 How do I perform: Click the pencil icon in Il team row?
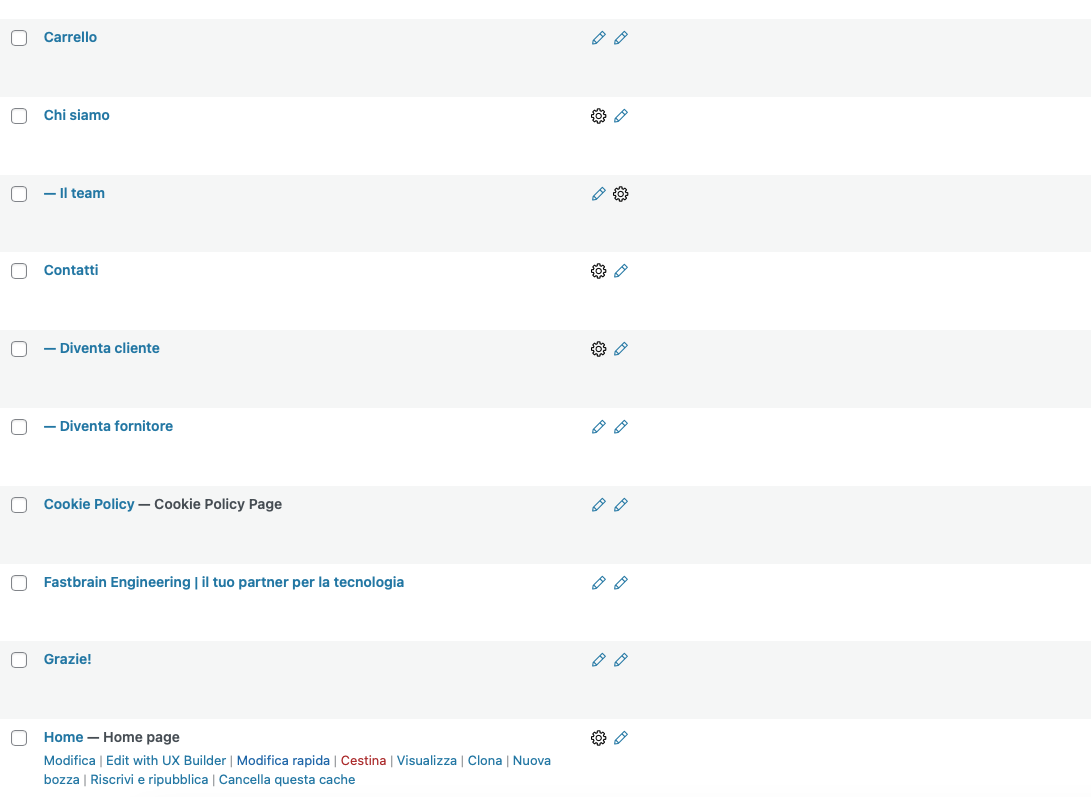(598, 194)
